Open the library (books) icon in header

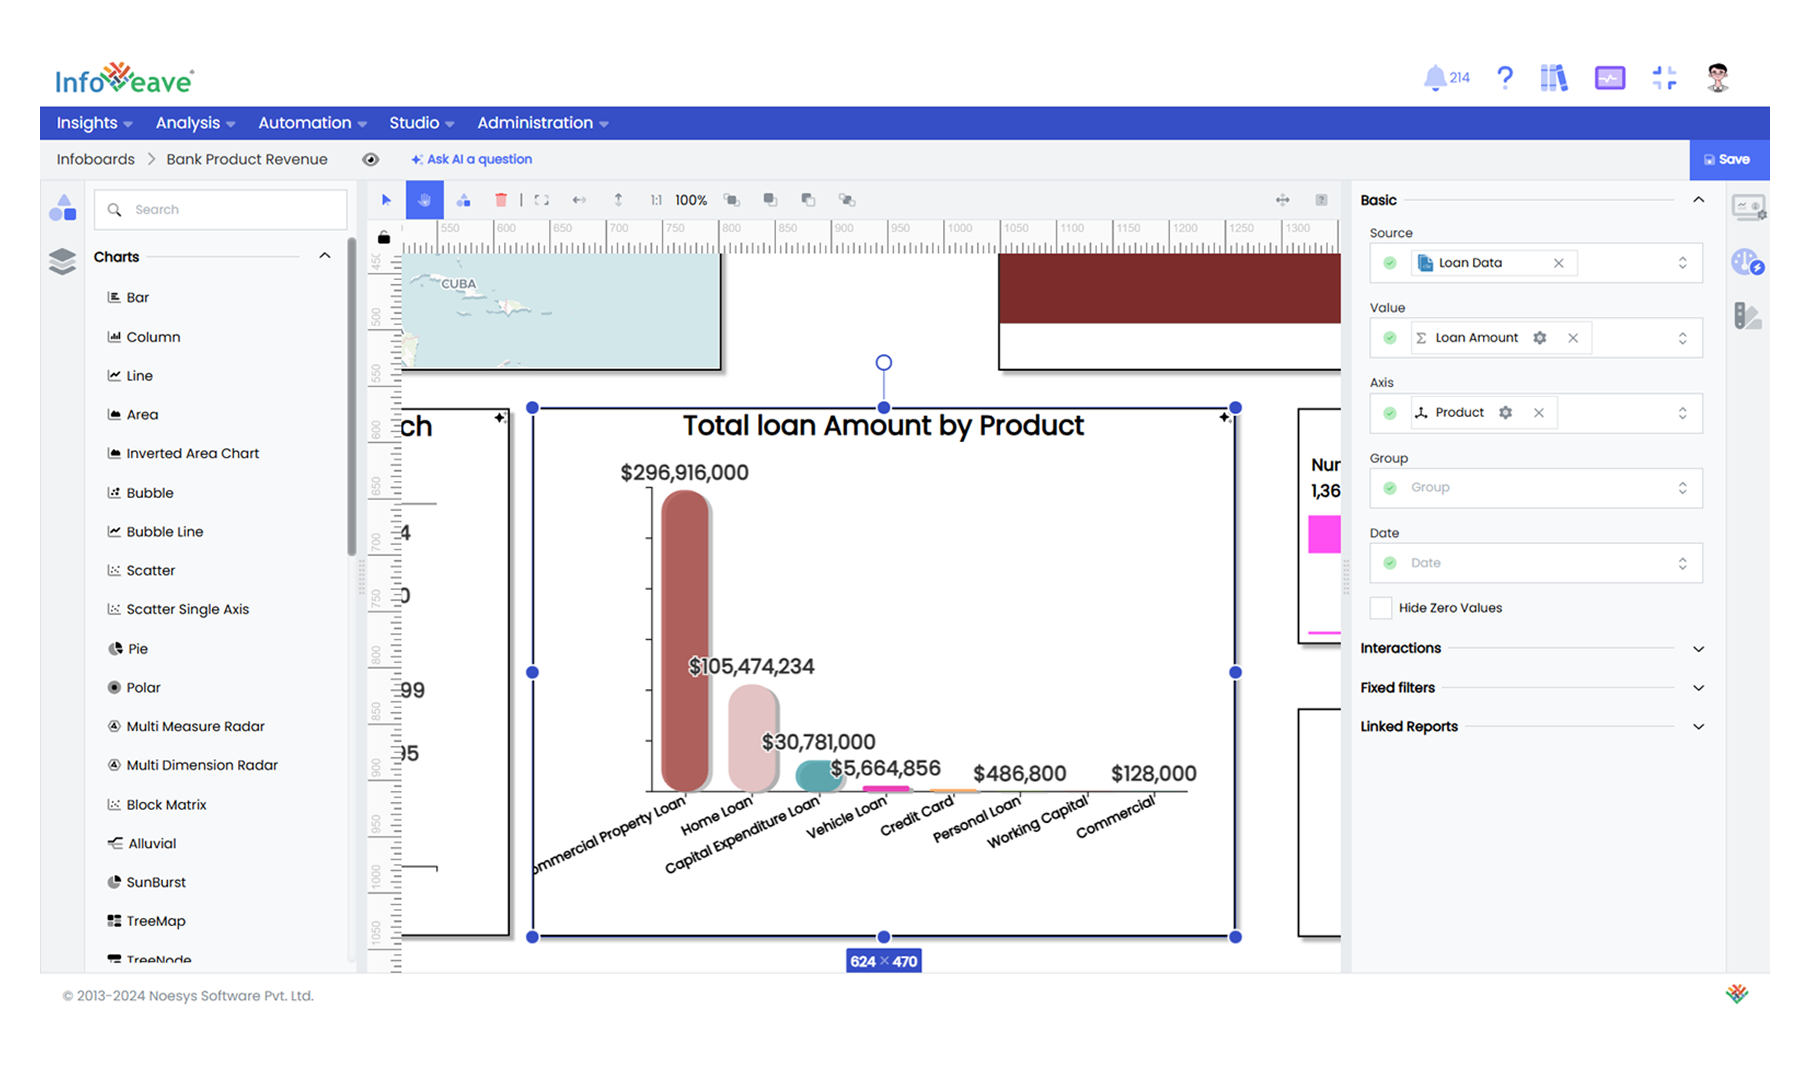1554,76
